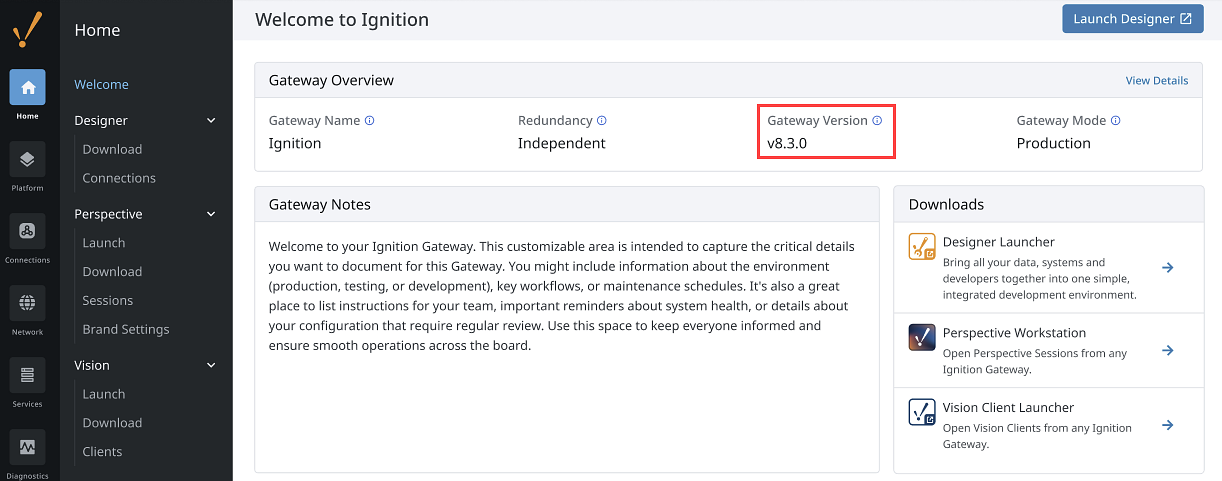The image size is (1222, 481).
Task: Open the Home sidebar icon
Action: point(27,87)
